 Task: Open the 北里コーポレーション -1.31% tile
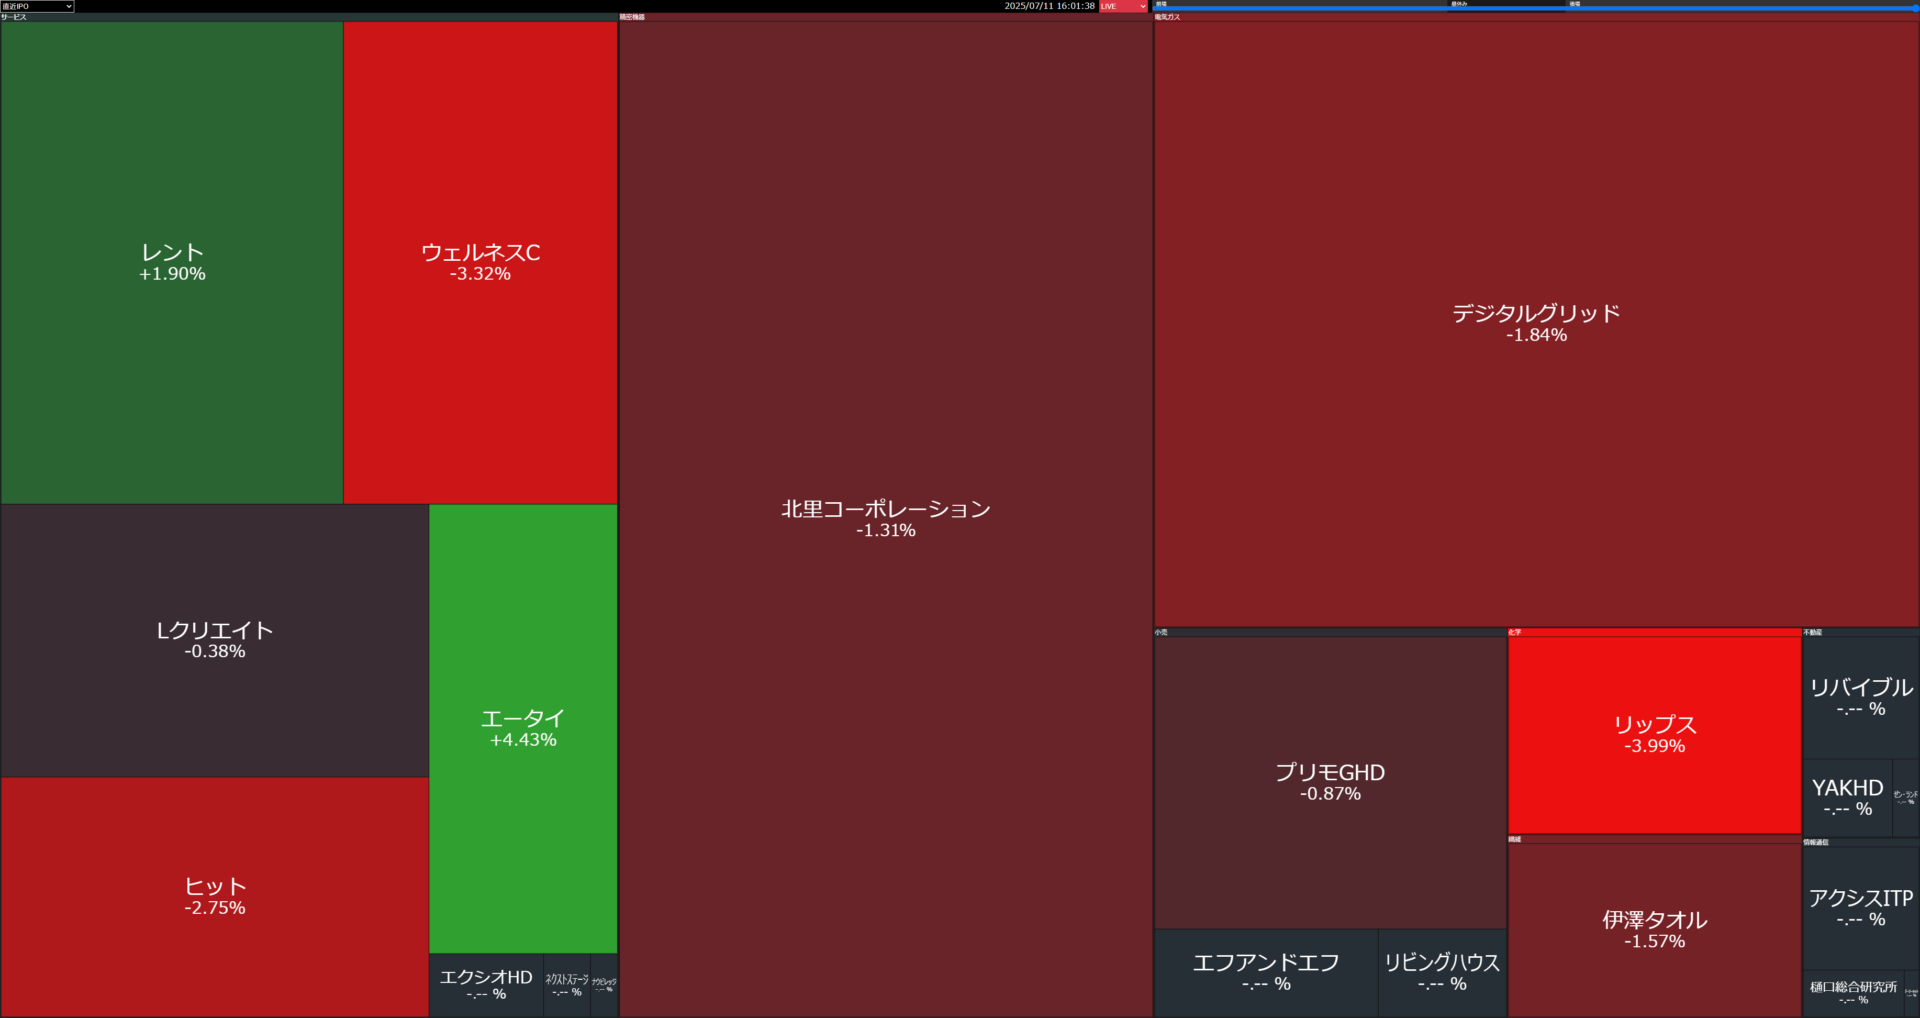click(x=886, y=518)
